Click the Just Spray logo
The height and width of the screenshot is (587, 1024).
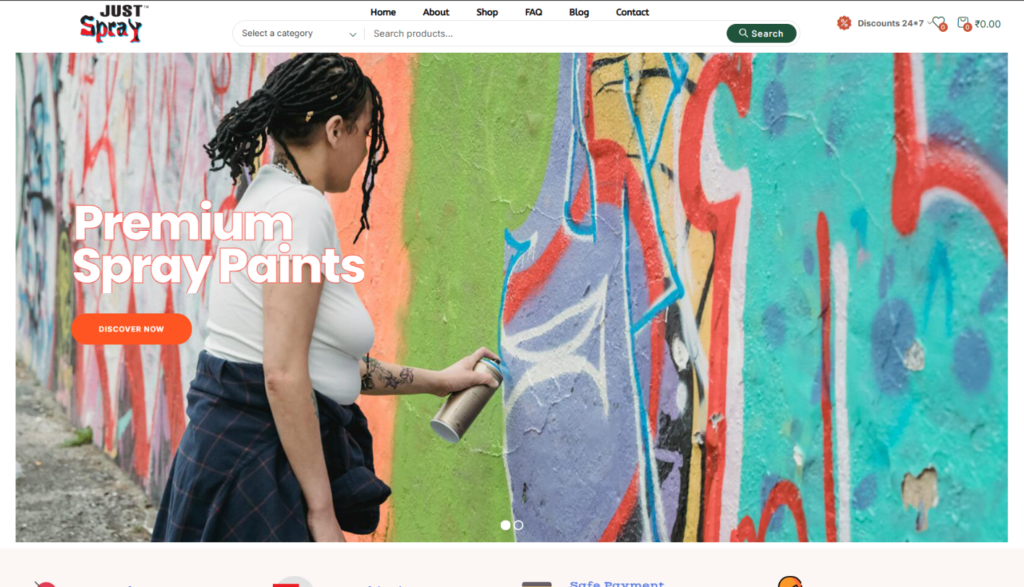pyautogui.click(x=114, y=24)
